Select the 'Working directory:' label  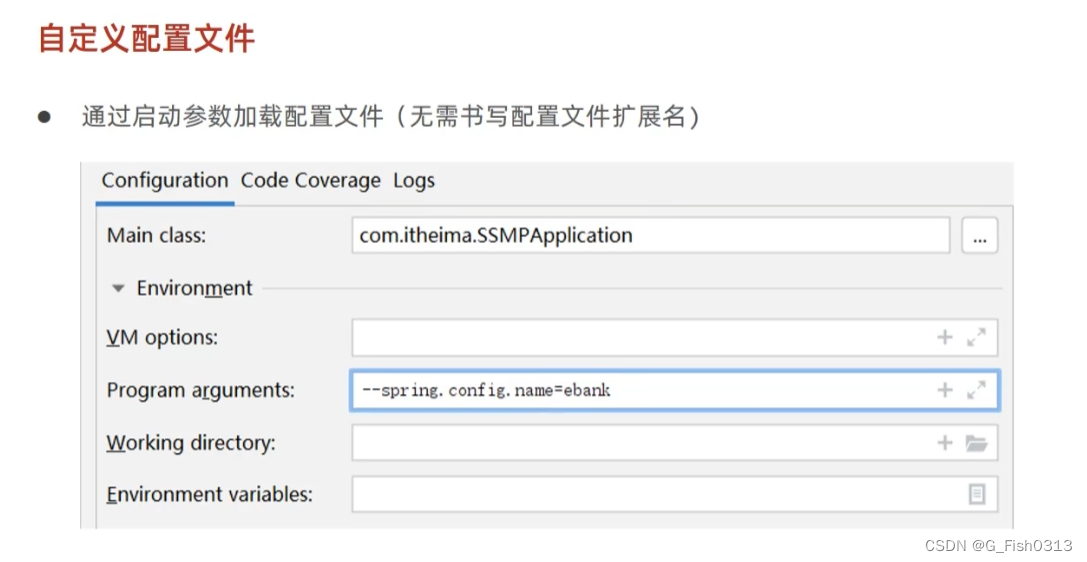point(191,443)
